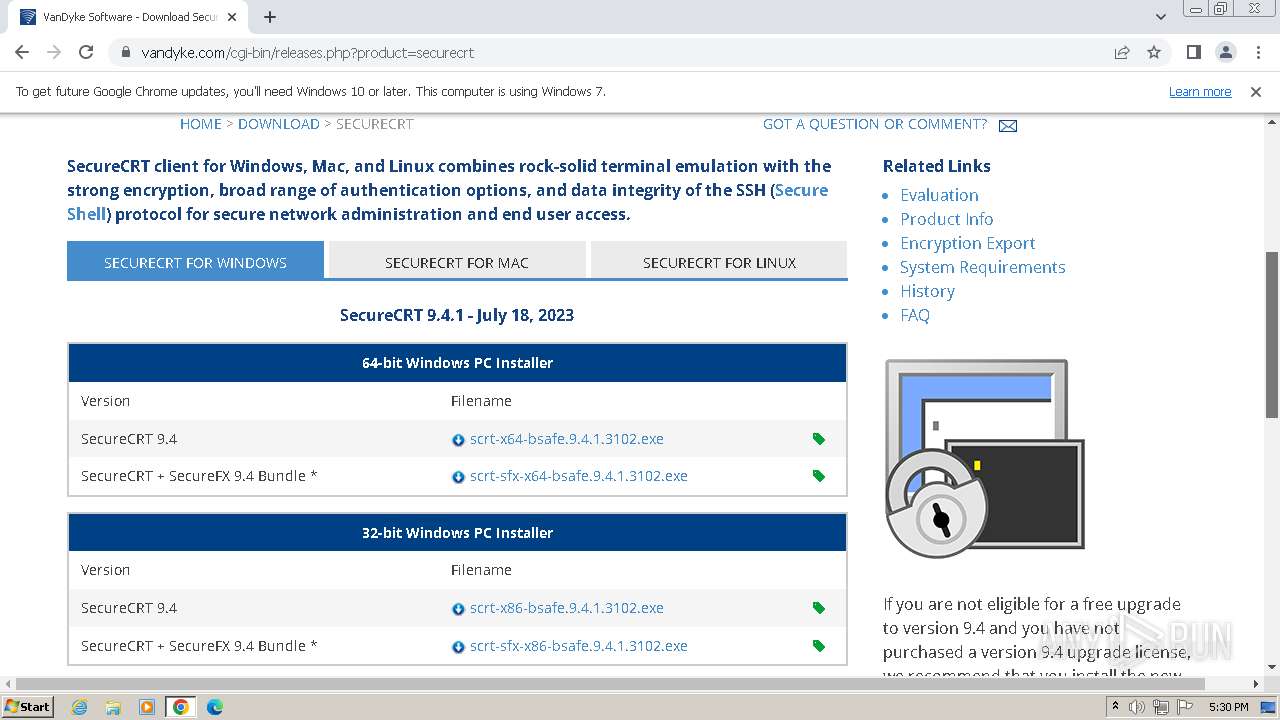Select the Chrome taskbar button
1280x720 pixels.
pyautogui.click(x=181, y=707)
